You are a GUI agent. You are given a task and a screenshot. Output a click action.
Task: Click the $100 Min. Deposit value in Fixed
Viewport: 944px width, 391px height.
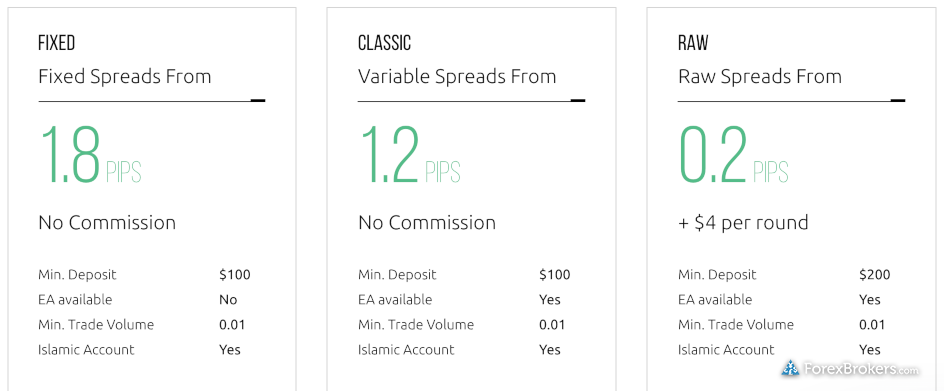tap(235, 275)
